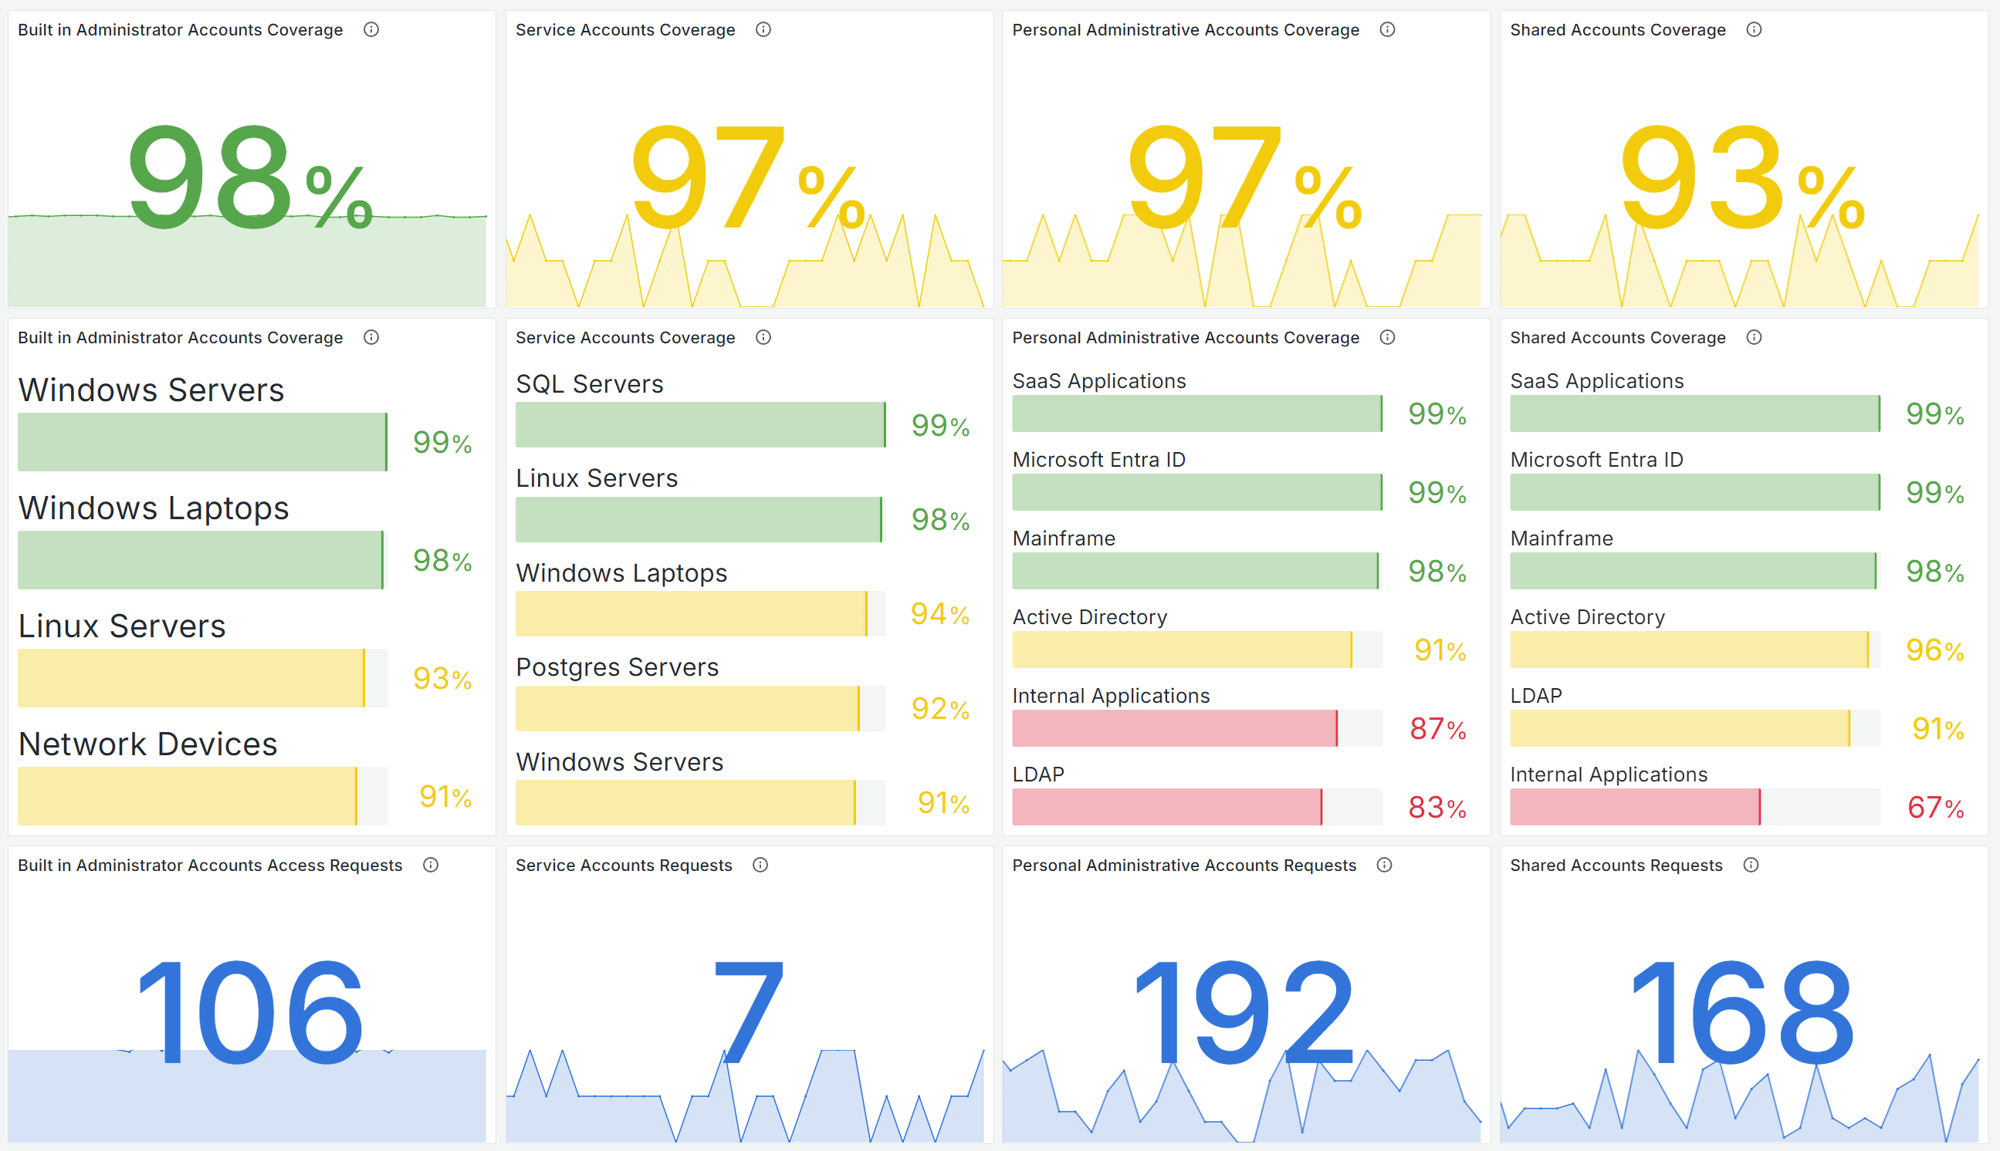Click the big green 98% stat value

[250, 178]
